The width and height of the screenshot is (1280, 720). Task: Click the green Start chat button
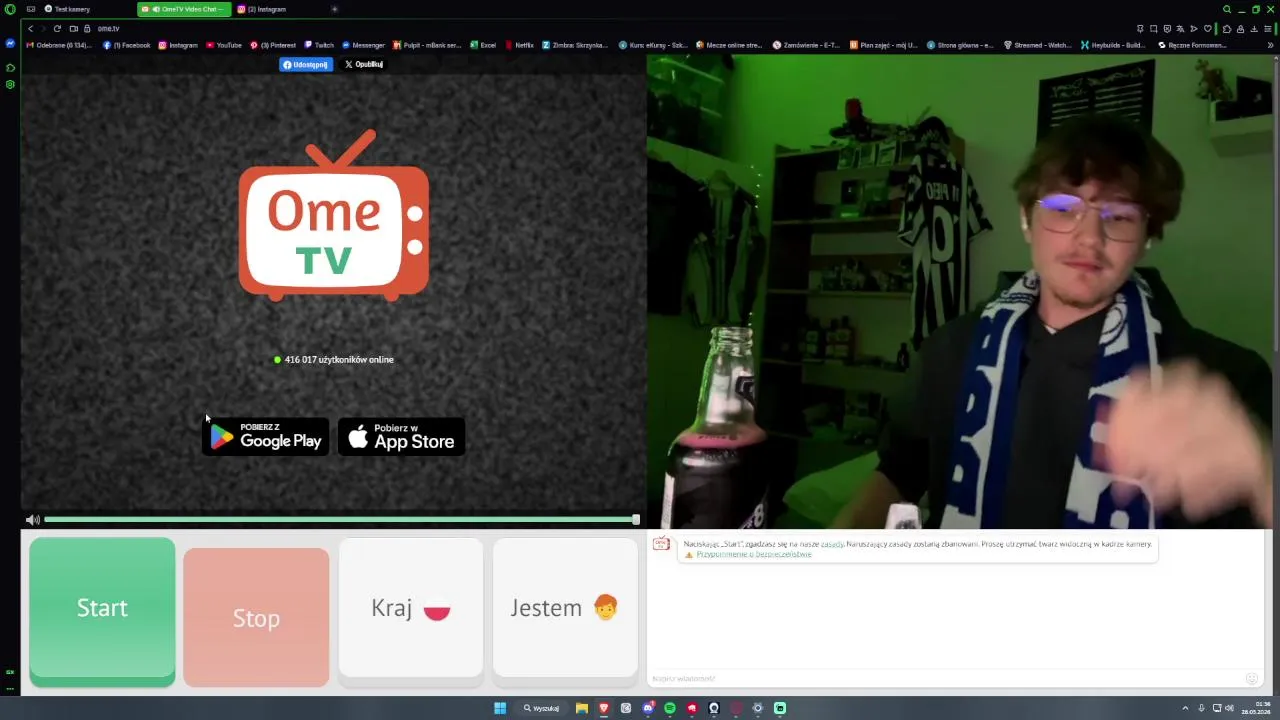pos(102,611)
